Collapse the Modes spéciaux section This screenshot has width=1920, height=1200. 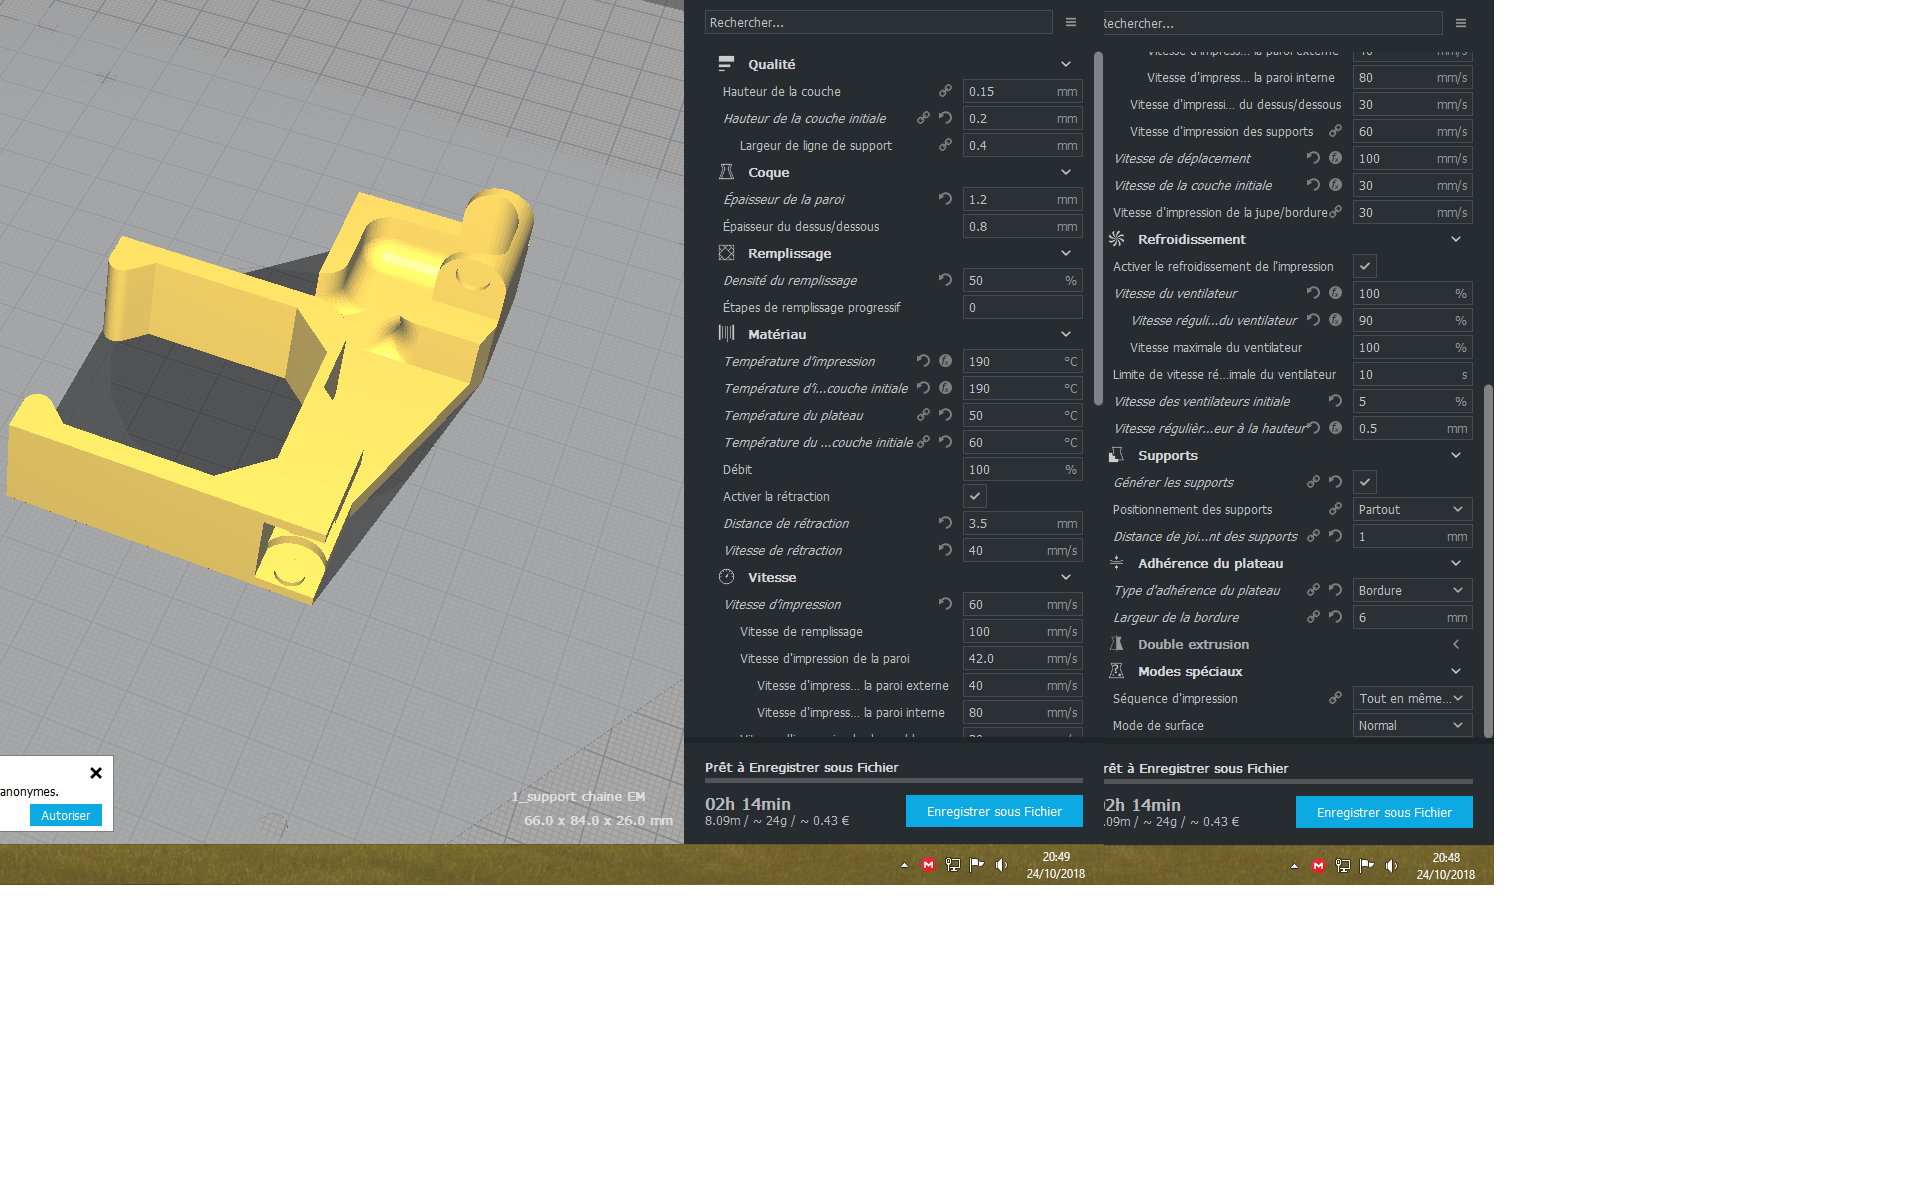[1456, 671]
